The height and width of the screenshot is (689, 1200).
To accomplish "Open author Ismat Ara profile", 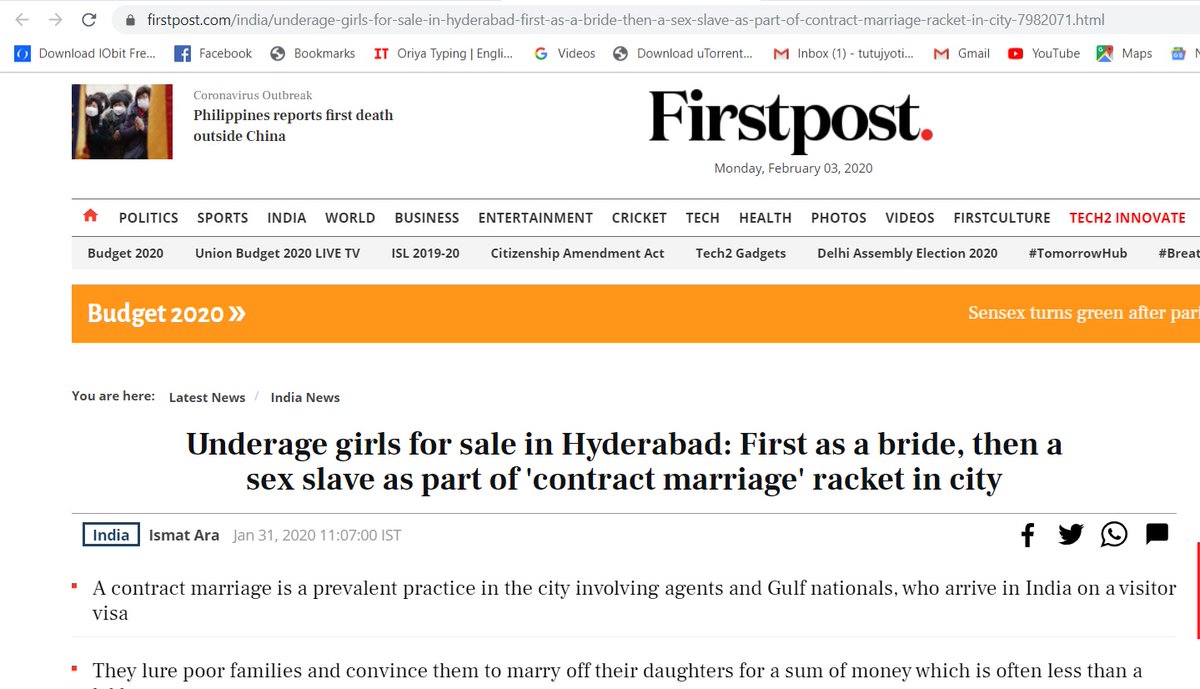I will [x=184, y=535].
